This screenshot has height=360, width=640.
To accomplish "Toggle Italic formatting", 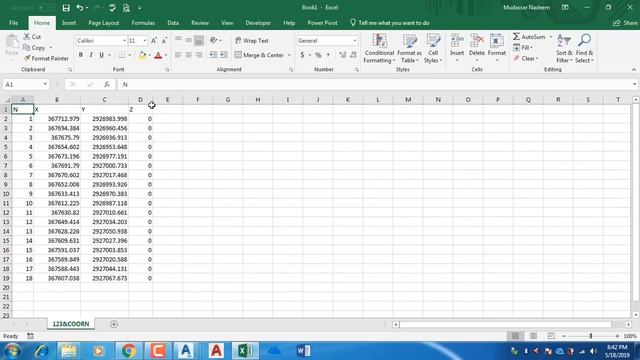I will point(91,55).
